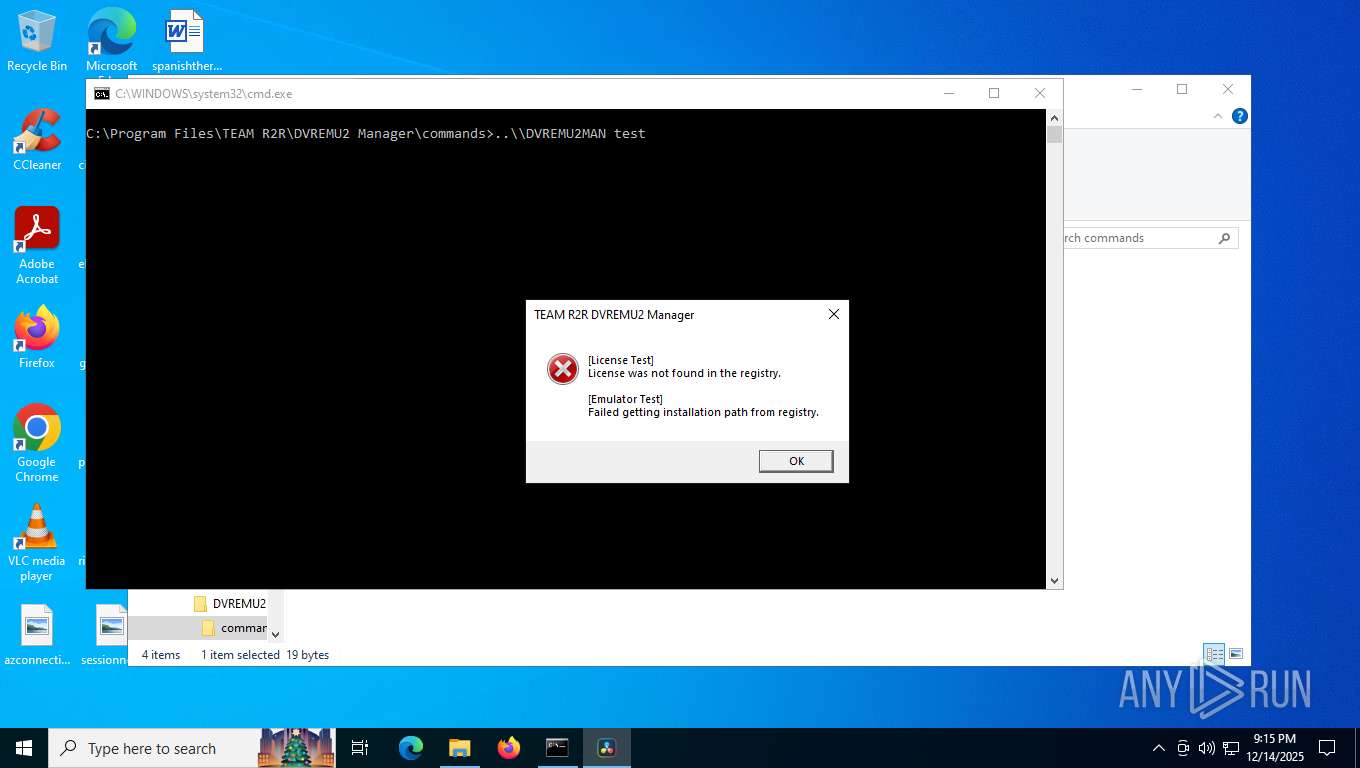Close the Explorer window behind cmd
The height and width of the screenshot is (768, 1360).
[x=1228, y=89]
